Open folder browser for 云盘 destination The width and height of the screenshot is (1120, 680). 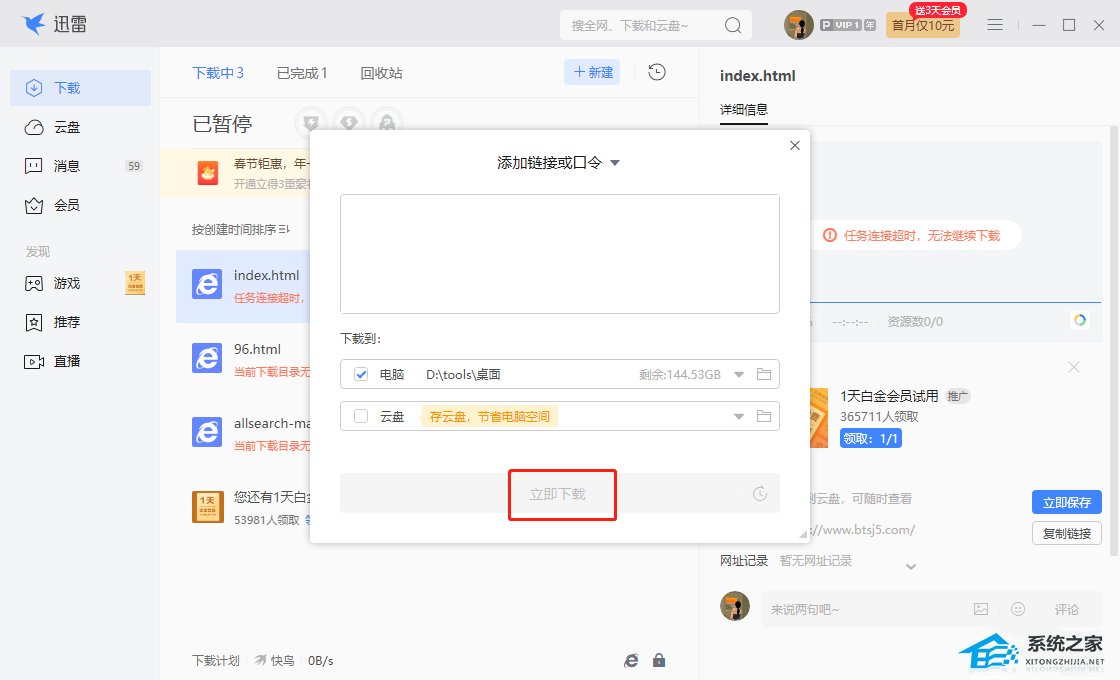764,416
